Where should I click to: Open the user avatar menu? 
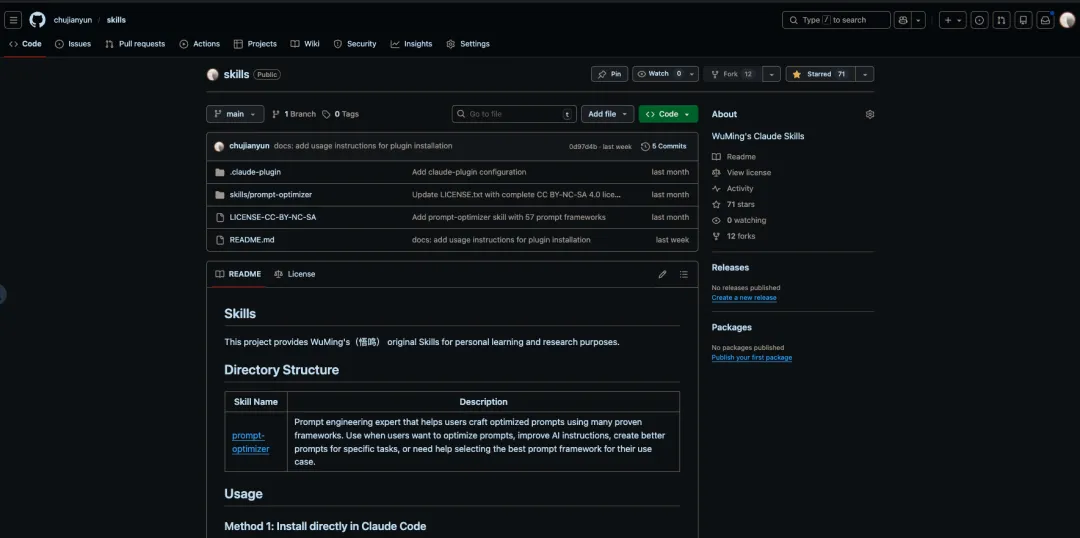(1067, 20)
